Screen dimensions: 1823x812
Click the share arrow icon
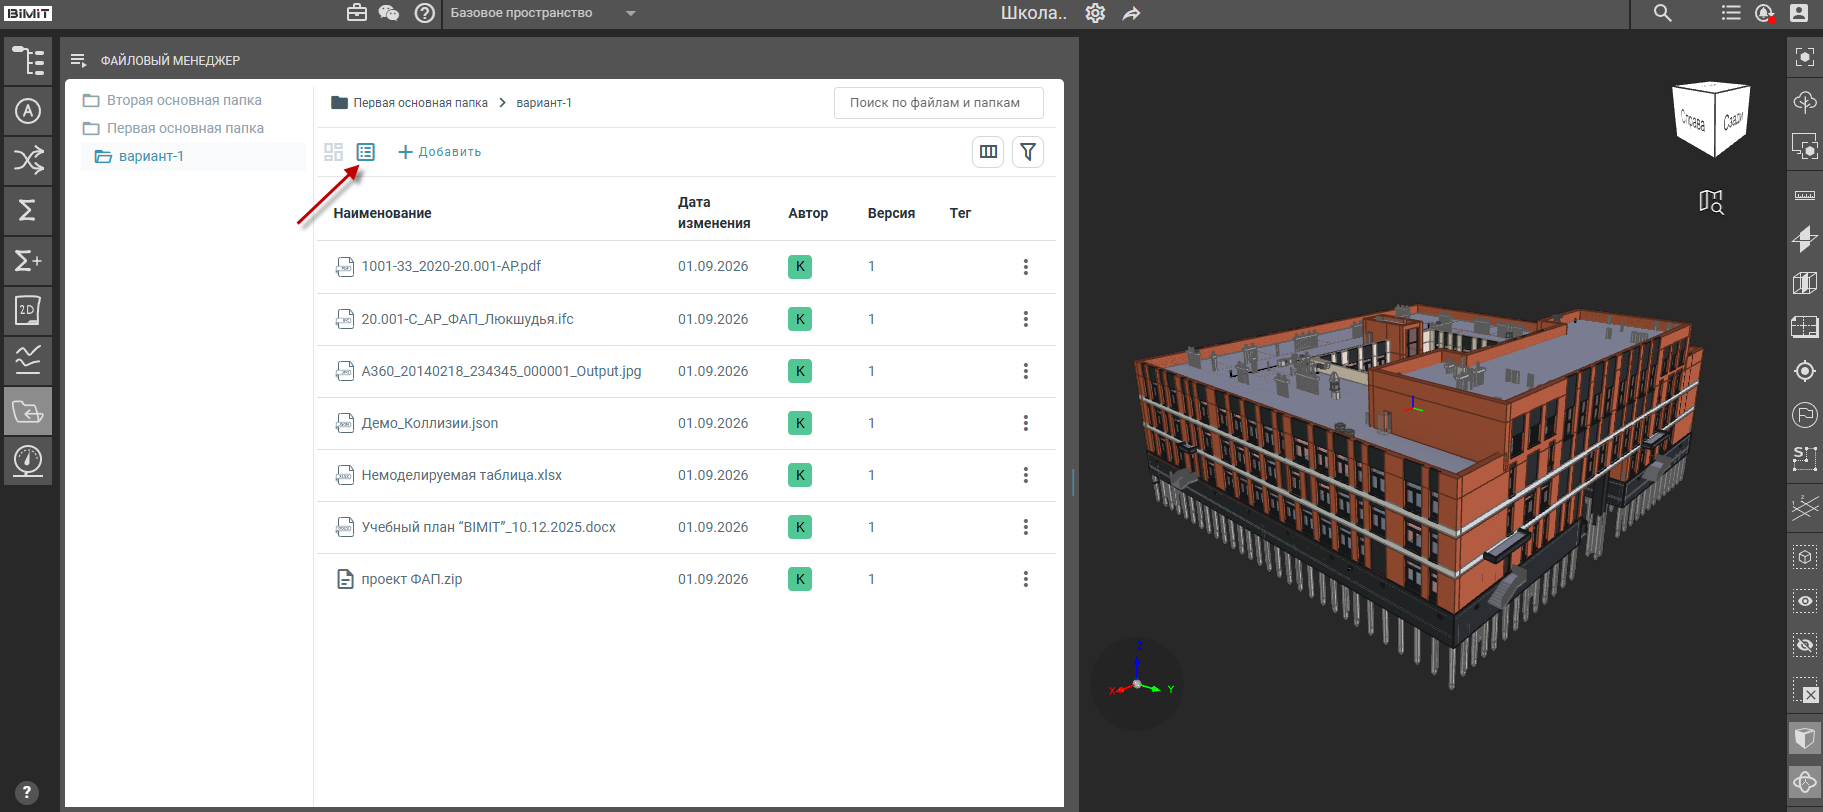1131,13
